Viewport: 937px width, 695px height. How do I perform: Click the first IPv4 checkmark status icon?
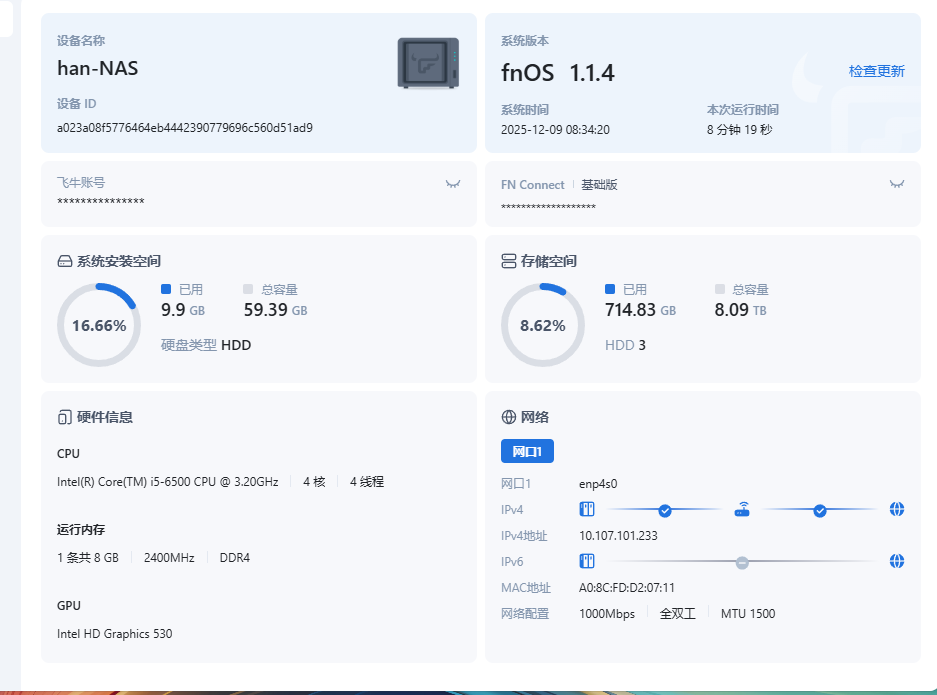[665, 510]
